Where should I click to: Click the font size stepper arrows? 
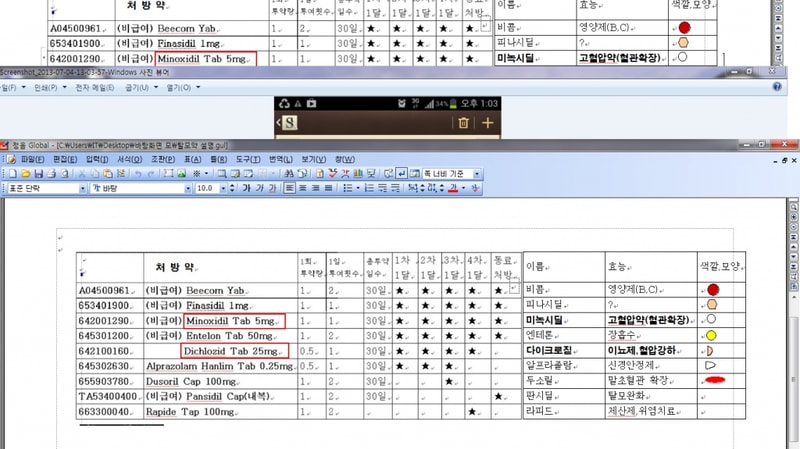pos(233,188)
